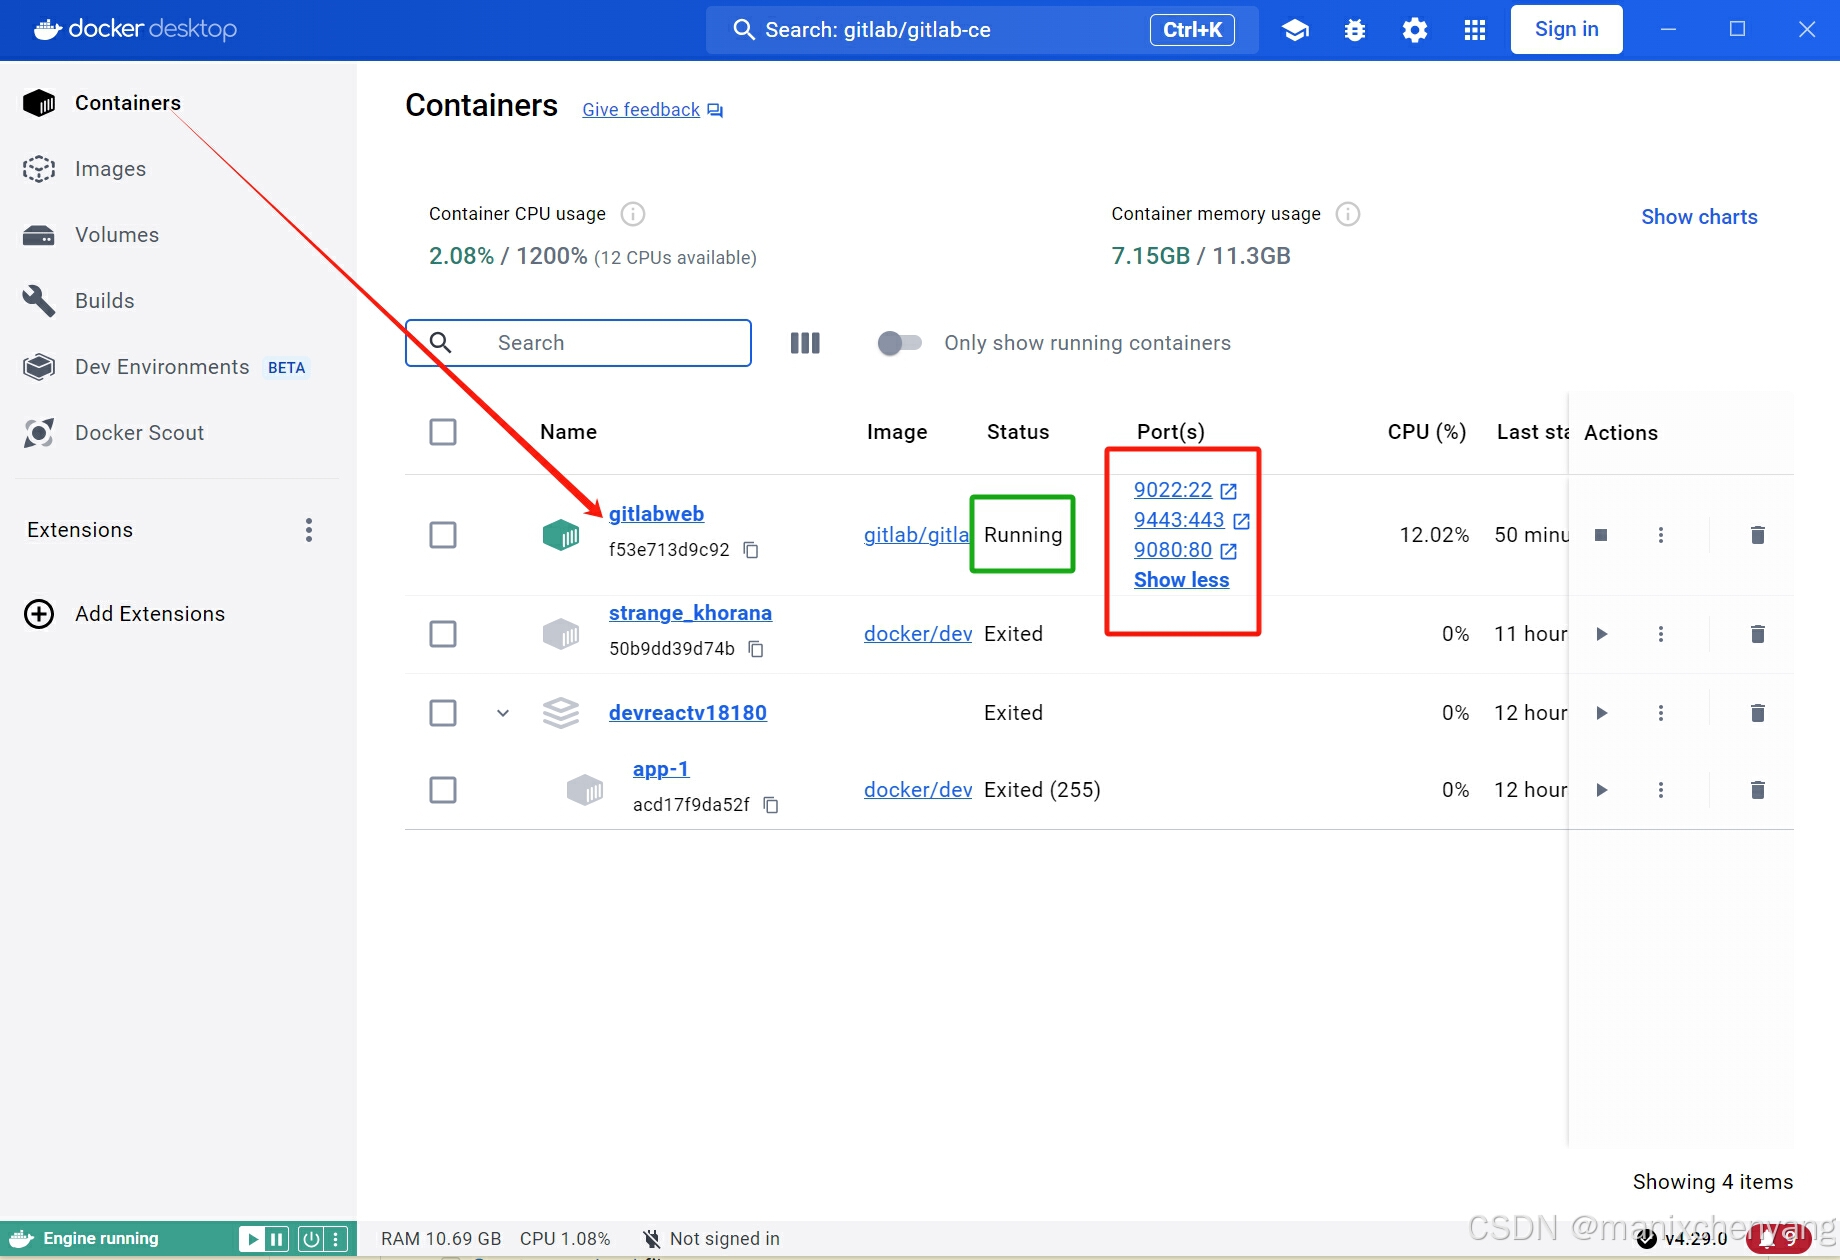The width and height of the screenshot is (1840, 1260).
Task: Pause the Docker engine in status bar
Action: (x=277, y=1240)
